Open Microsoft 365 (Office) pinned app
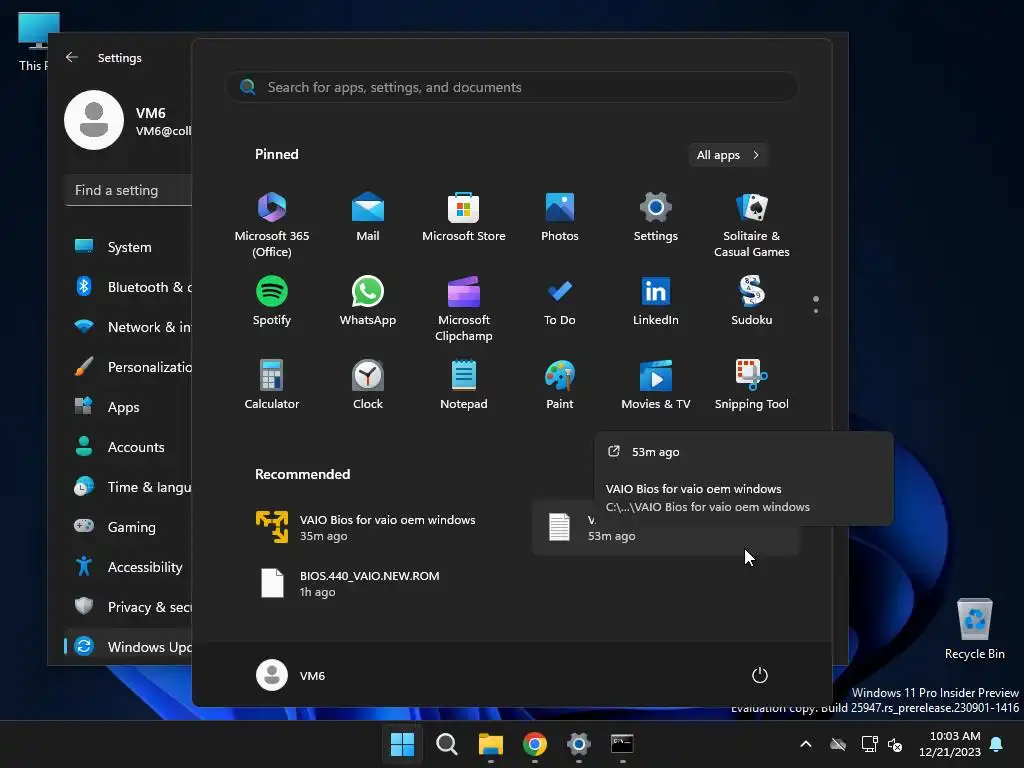The height and width of the screenshot is (768, 1024). [272, 224]
